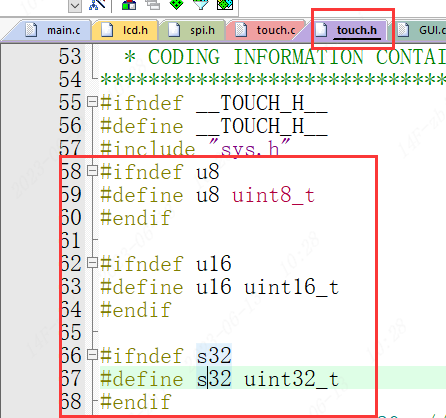Open Options for Target wand icon
This screenshot has height=418, width=446.
tap(97, 5)
